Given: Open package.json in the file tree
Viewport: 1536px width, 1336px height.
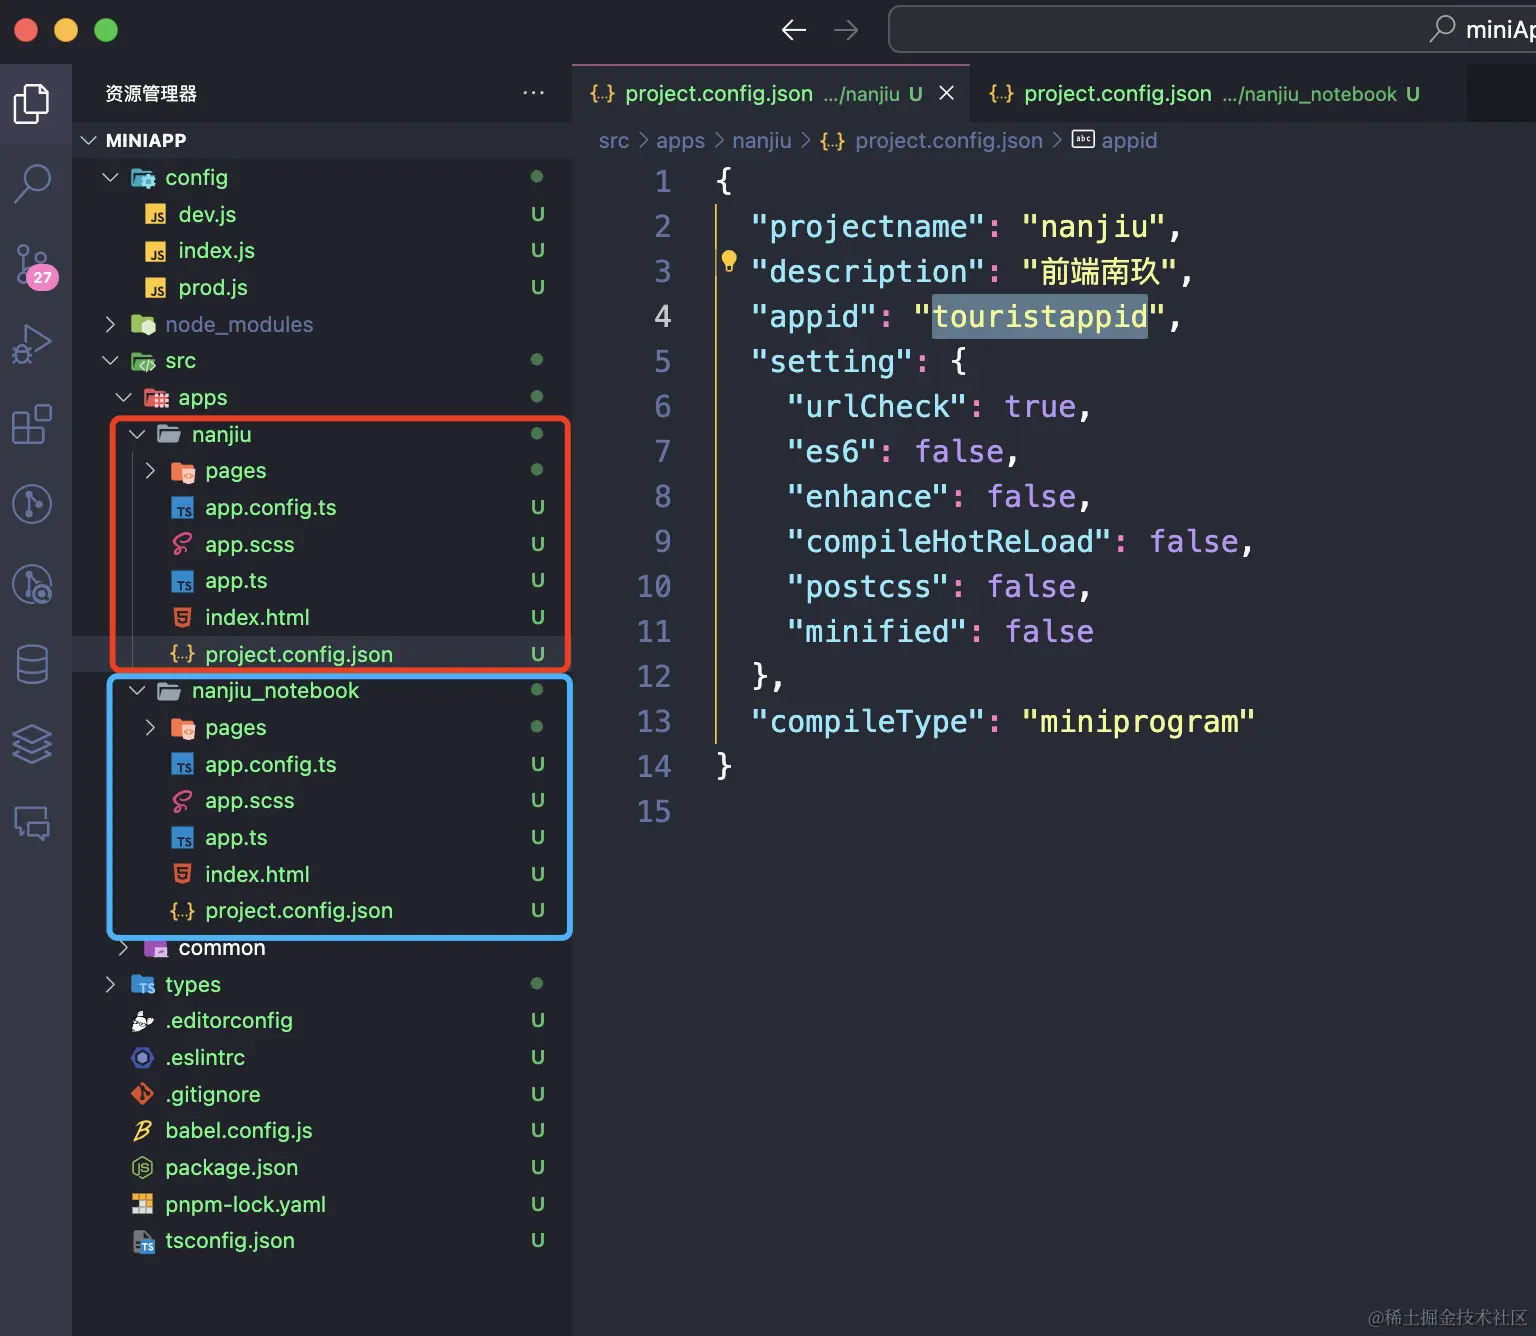Looking at the screenshot, I should click(x=231, y=1168).
